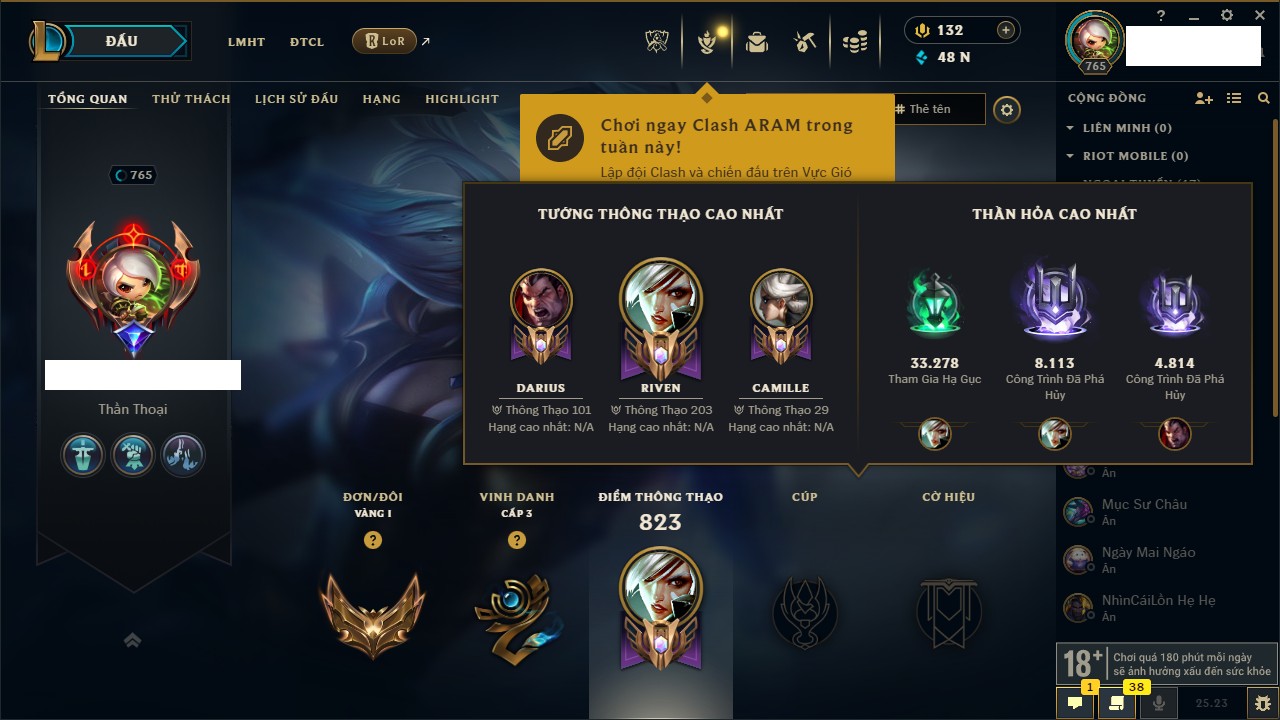Toggle friend list grouping view icon

(x=1234, y=98)
